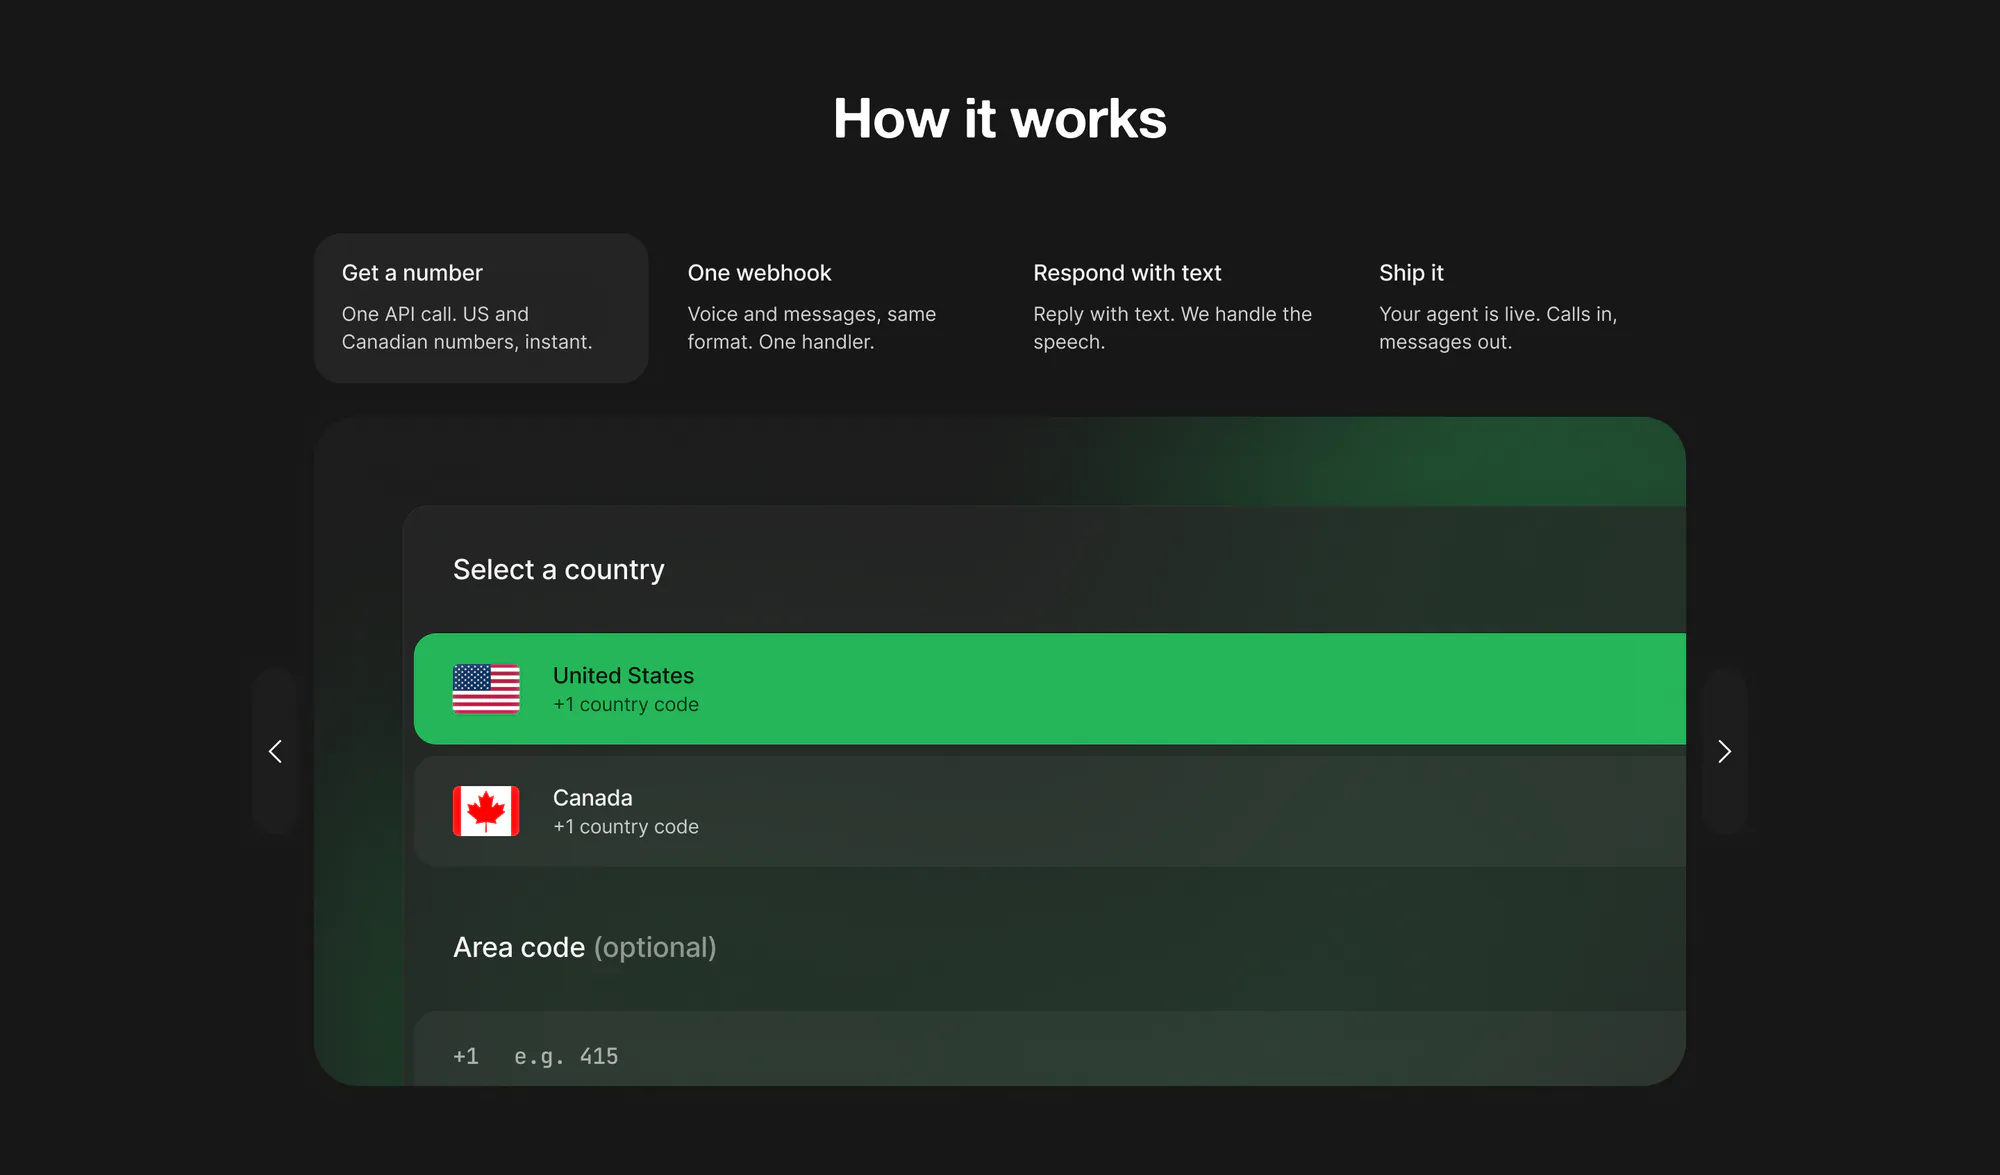The width and height of the screenshot is (2000, 1175).
Task: Click 'Your agent is live' description
Action: [x=1498, y=328]
